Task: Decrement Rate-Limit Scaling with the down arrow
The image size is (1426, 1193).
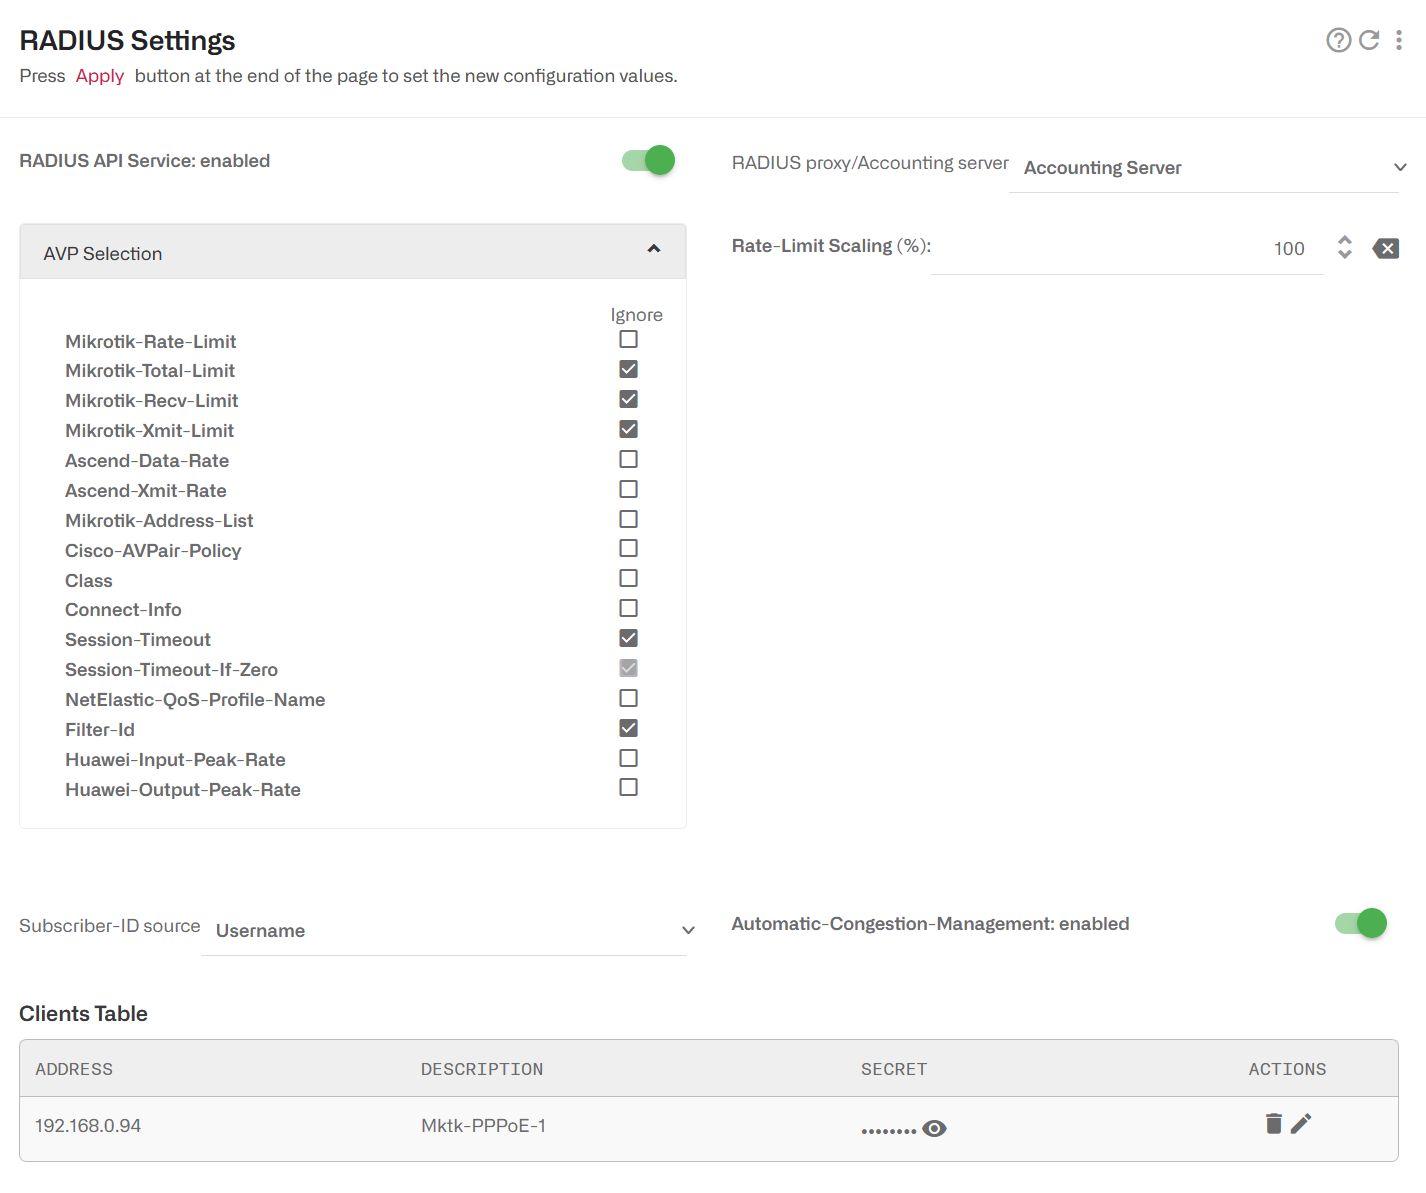Action: 1344,255
